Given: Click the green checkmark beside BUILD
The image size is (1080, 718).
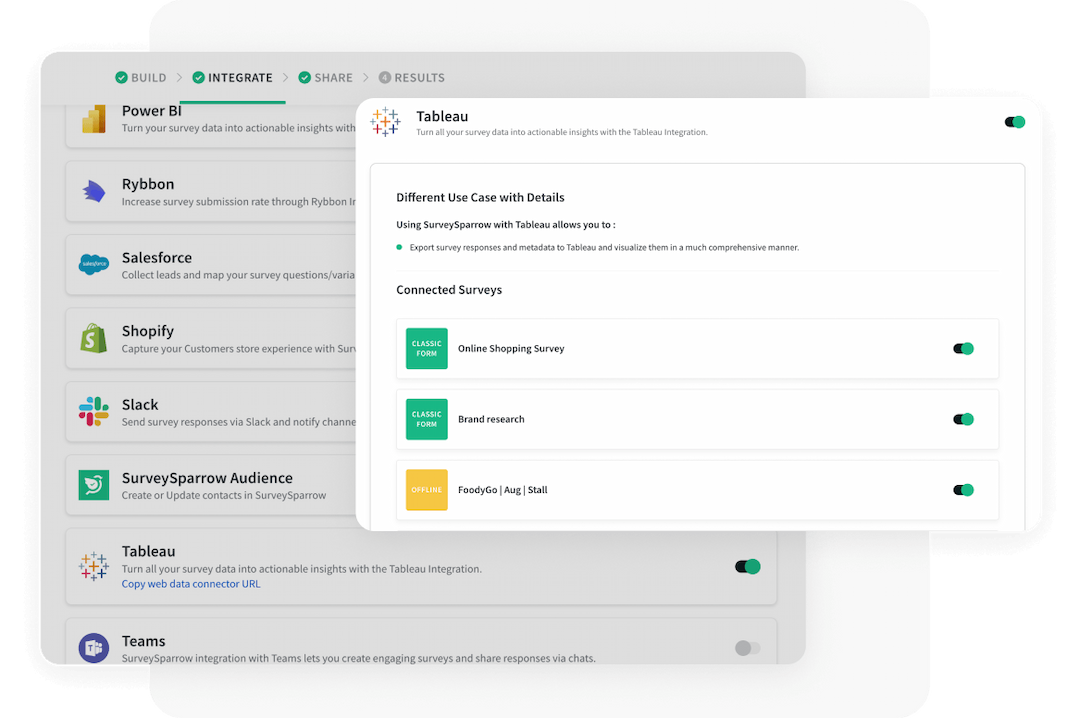Looking at the screenshot, I should (x=121, y=77).
